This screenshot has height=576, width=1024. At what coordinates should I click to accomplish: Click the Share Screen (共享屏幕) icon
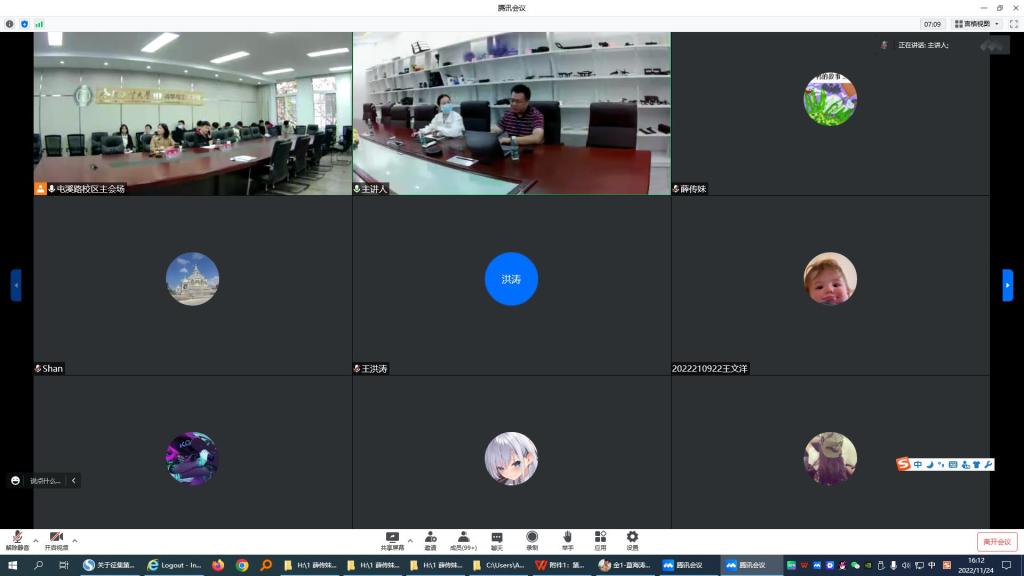[392, 539]
